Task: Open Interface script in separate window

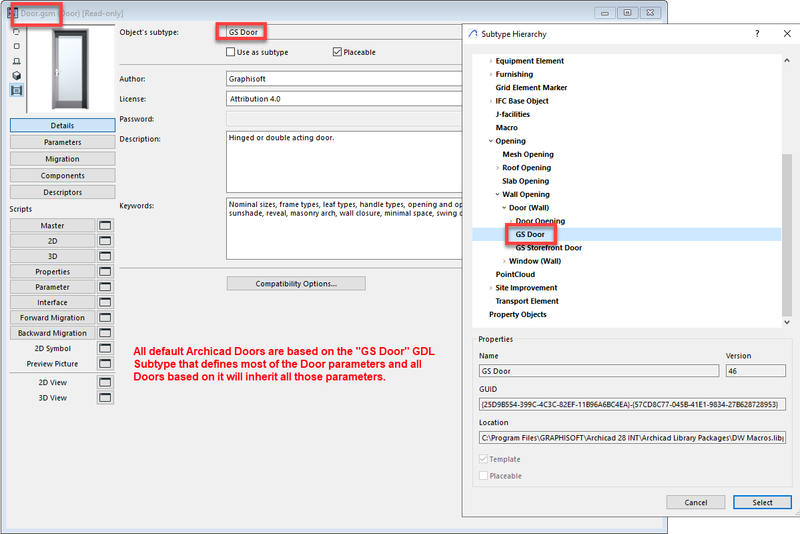Action: coord(105,302)
